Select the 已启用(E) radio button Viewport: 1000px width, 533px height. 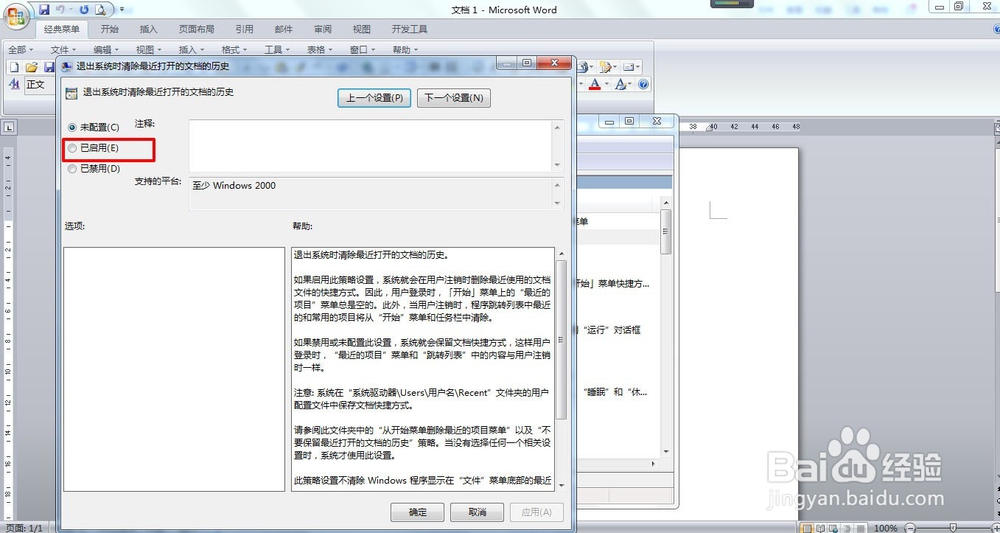tap(72, 148)
